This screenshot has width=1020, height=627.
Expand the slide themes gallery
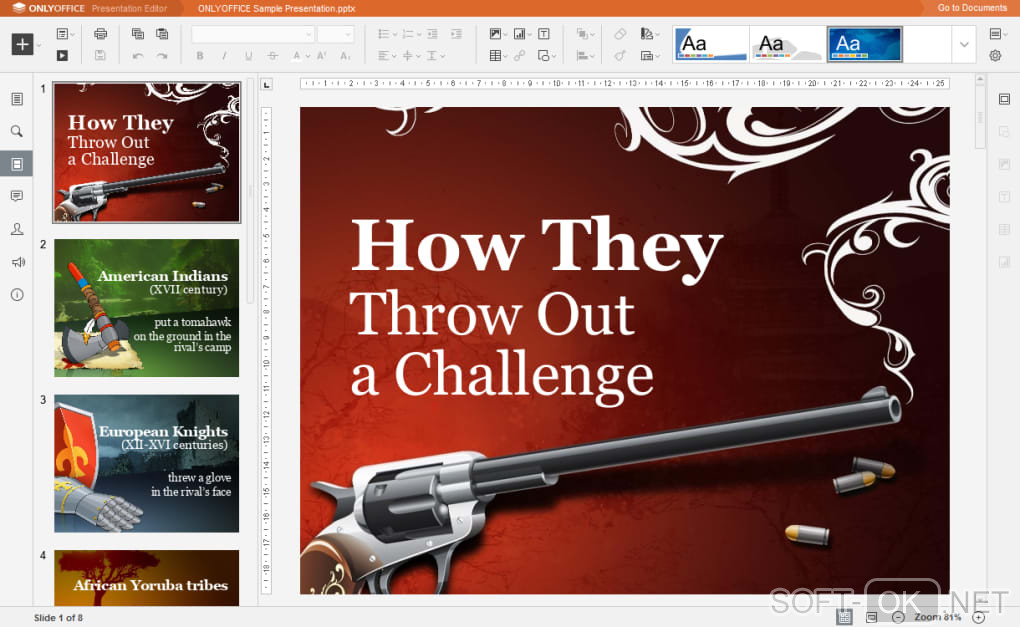964,44
